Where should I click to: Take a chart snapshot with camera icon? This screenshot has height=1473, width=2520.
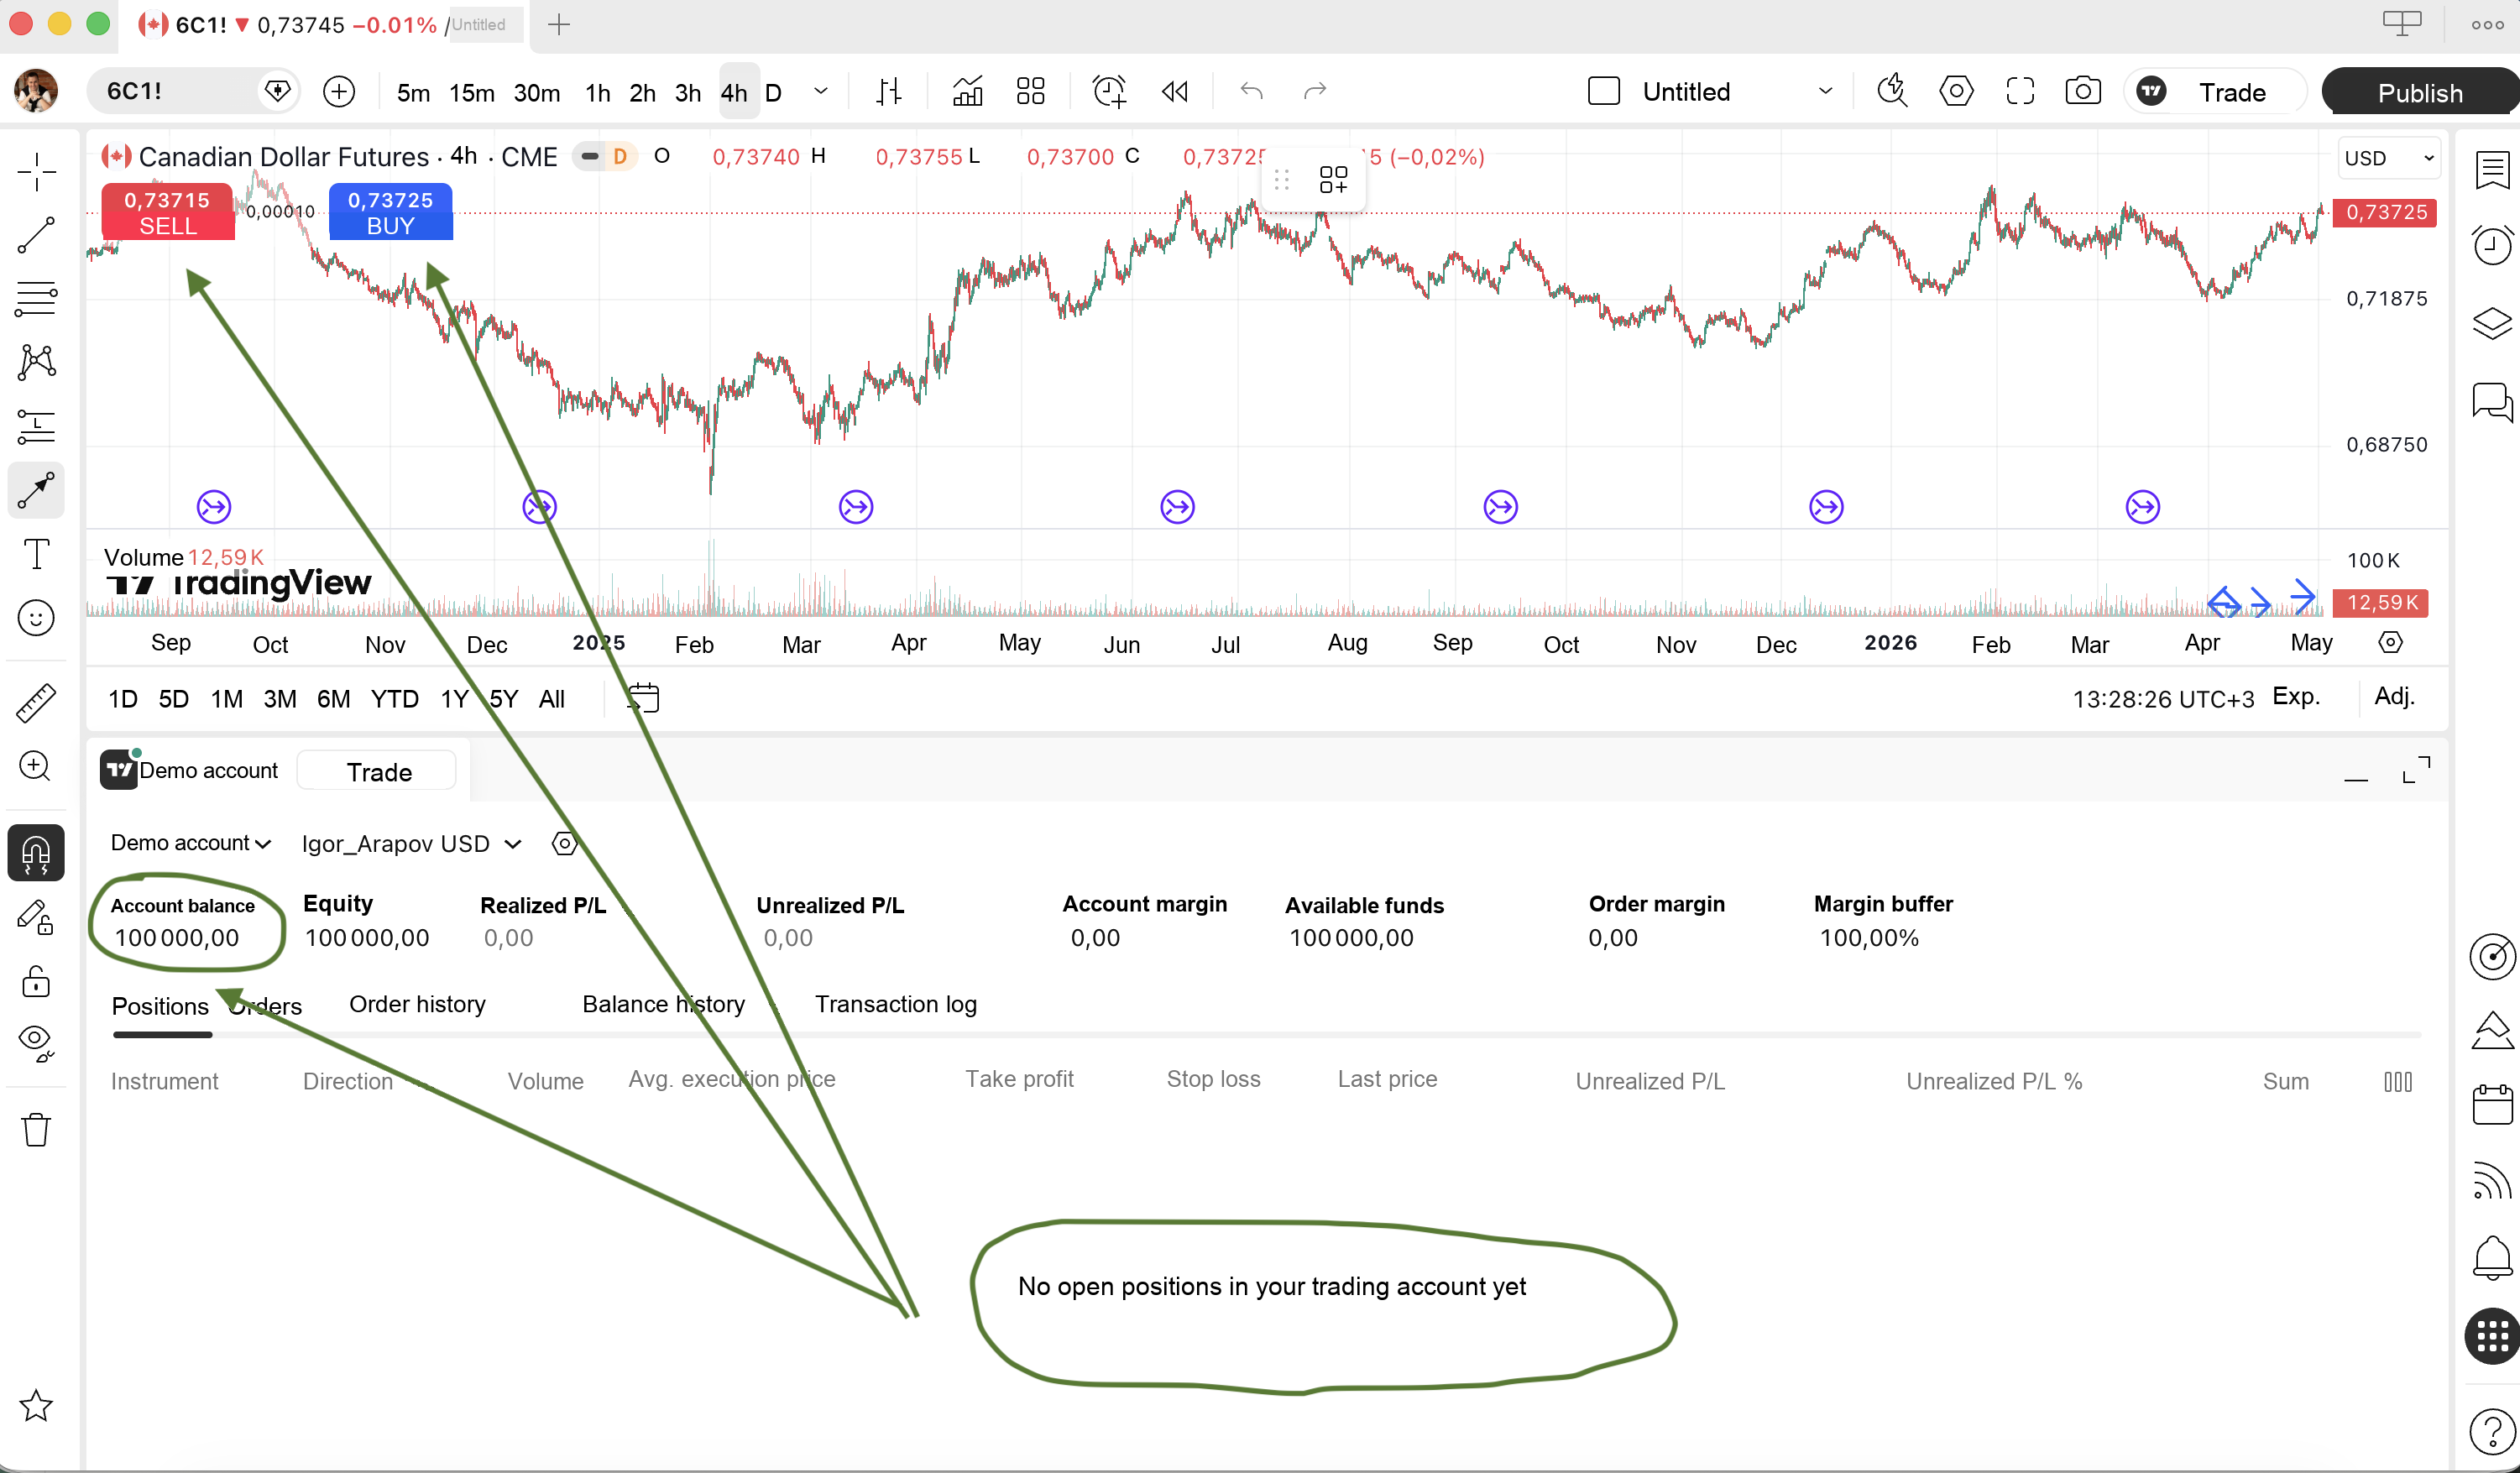[x=2082, y=92]
